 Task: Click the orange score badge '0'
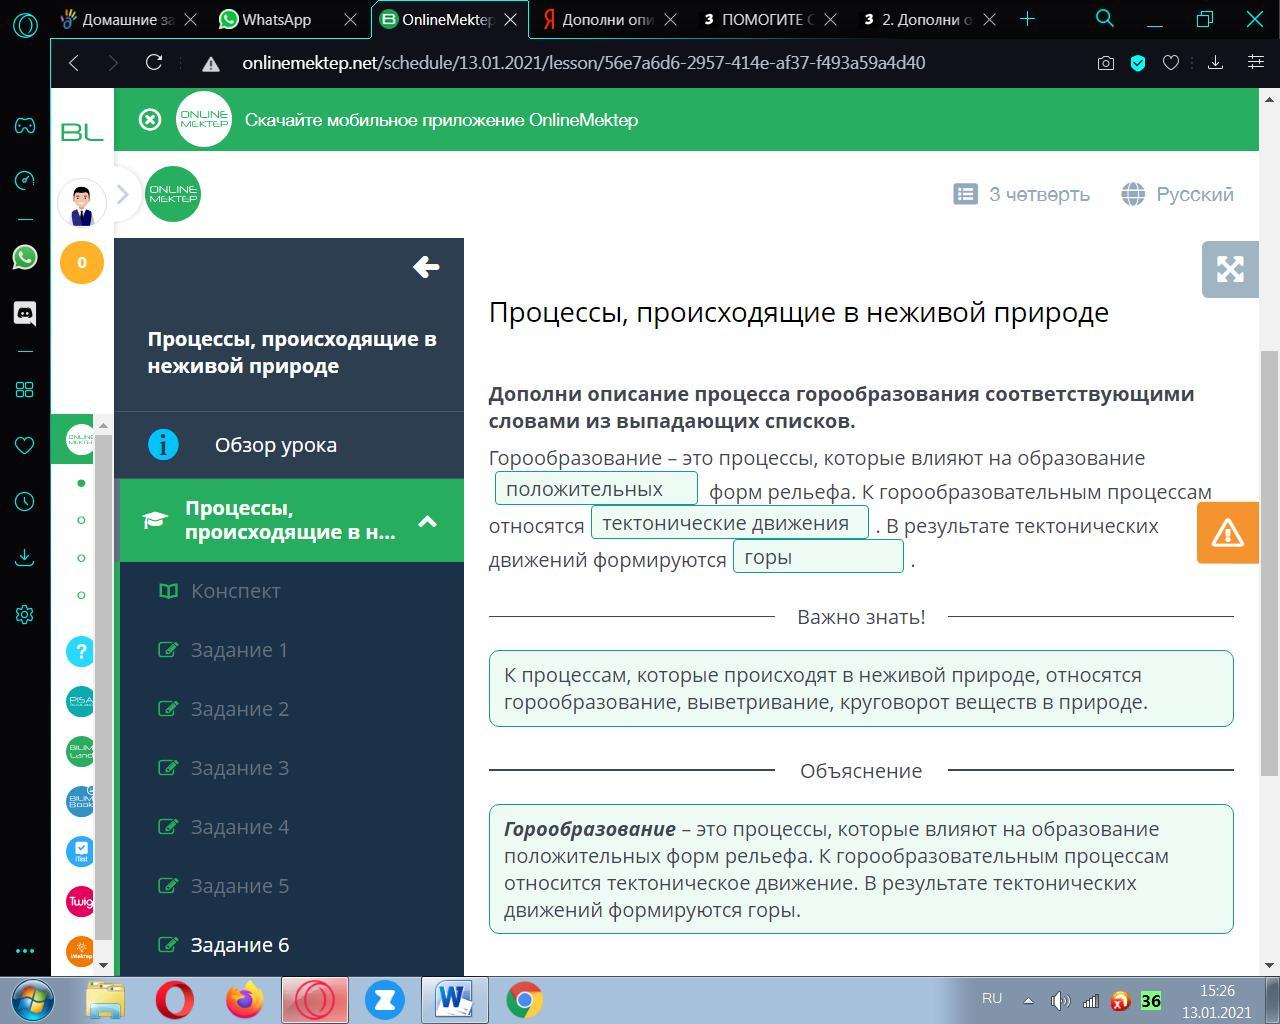coord(82,263)
